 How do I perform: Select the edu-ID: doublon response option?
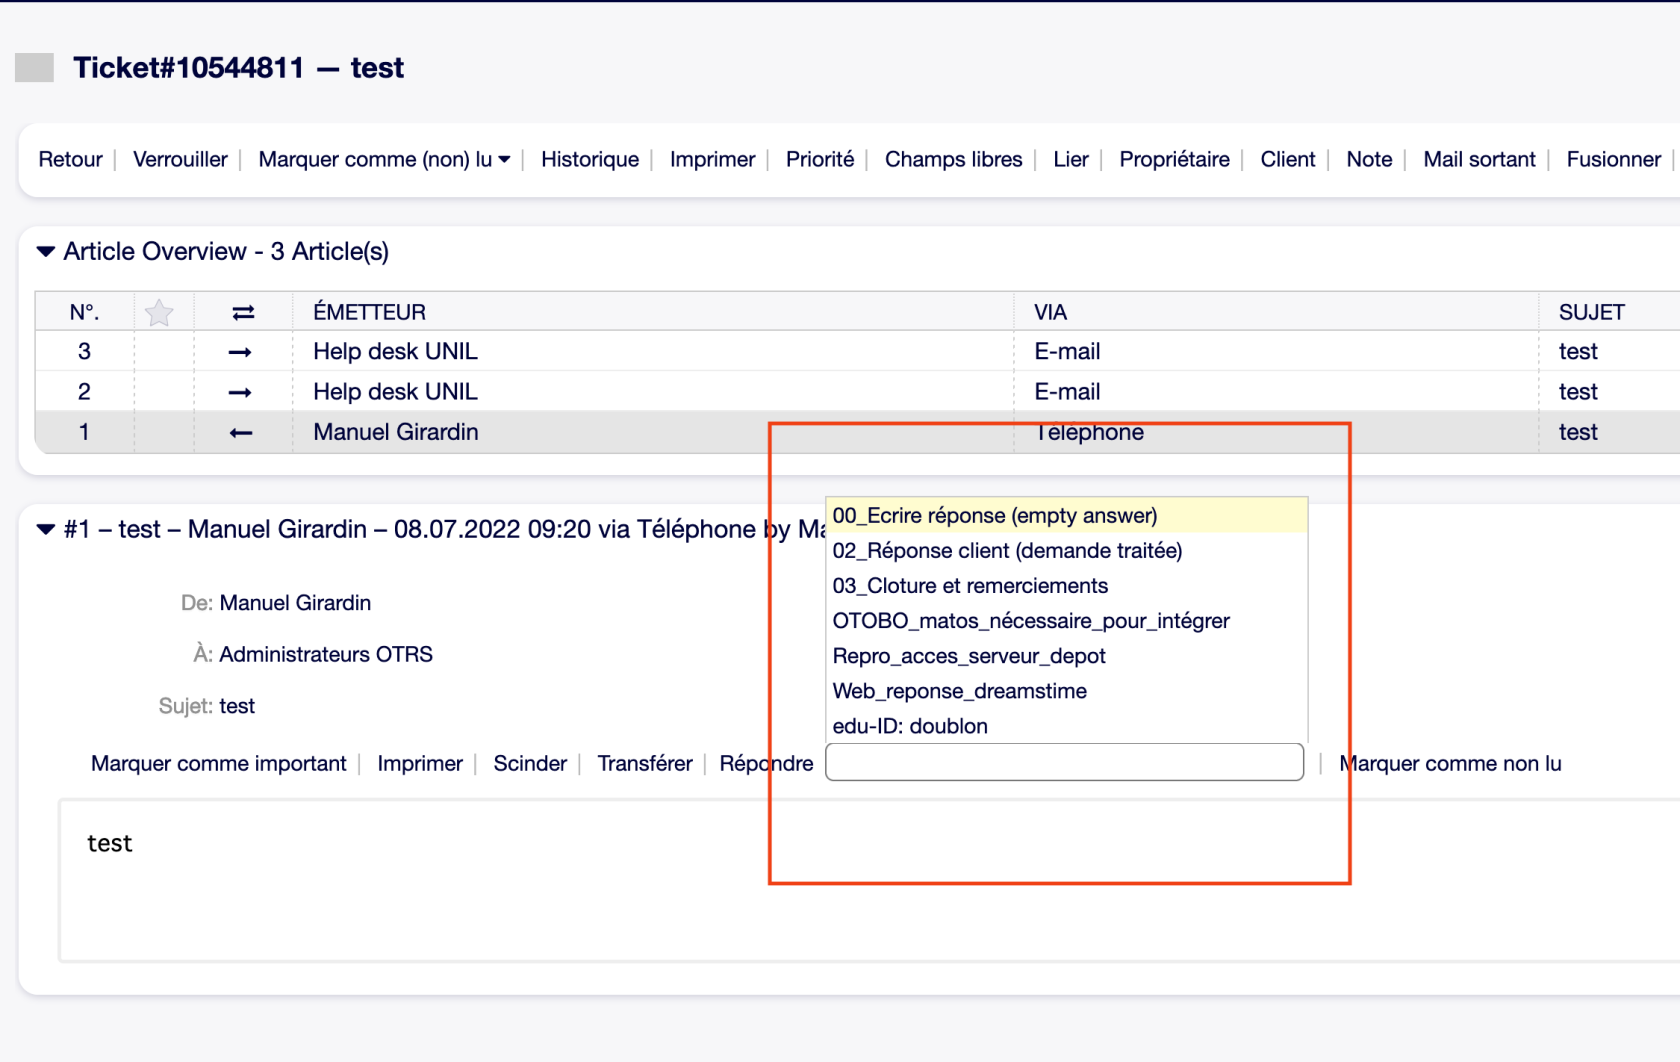[x=909, y=726]
